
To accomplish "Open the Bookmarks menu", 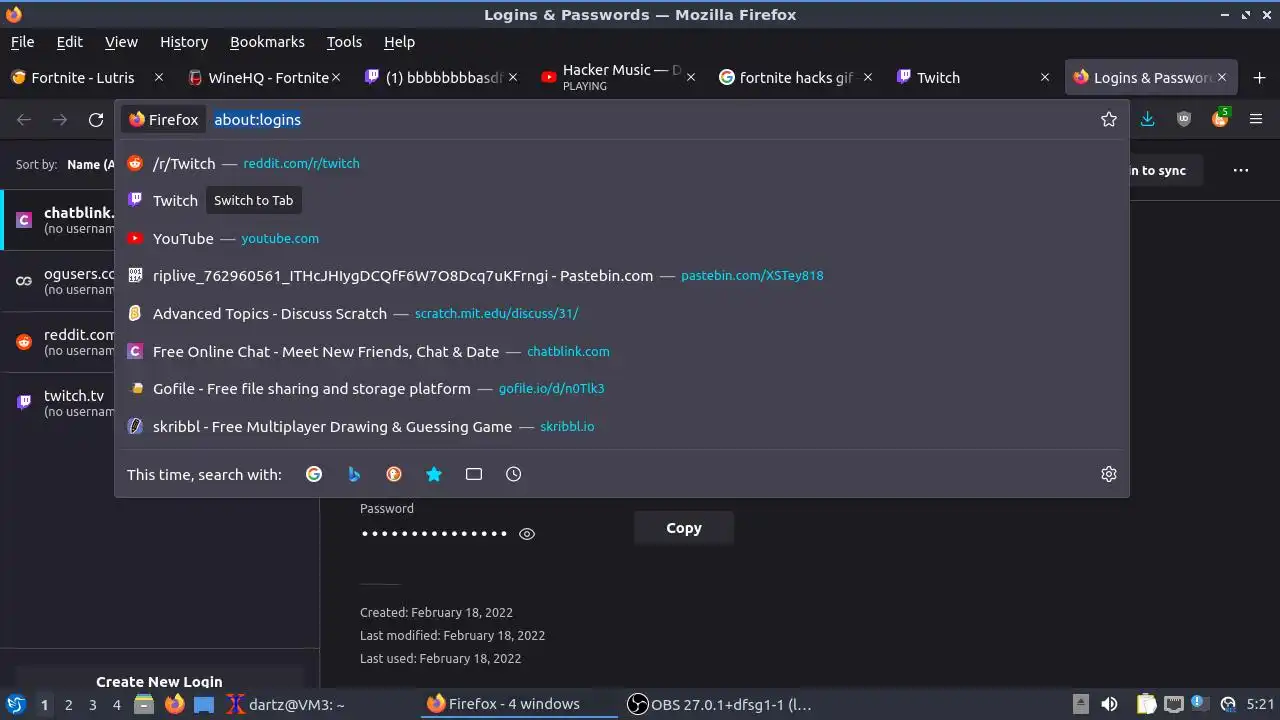I will [x=267, y=42].
